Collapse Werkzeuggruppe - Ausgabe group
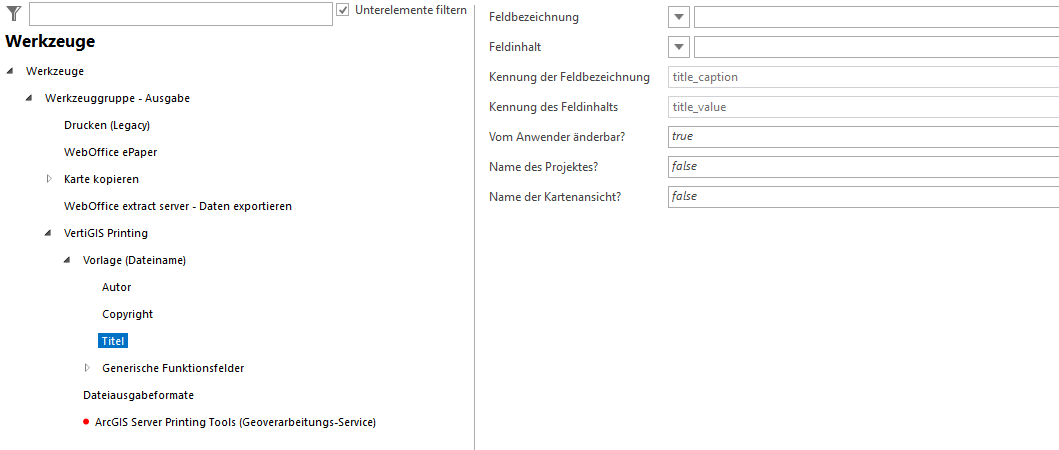The image size is (1059, 450). [29, 98]
